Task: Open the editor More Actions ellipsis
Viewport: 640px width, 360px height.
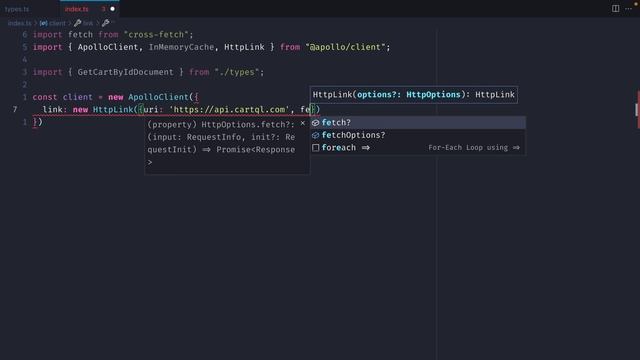Action: tap(628, 9)
